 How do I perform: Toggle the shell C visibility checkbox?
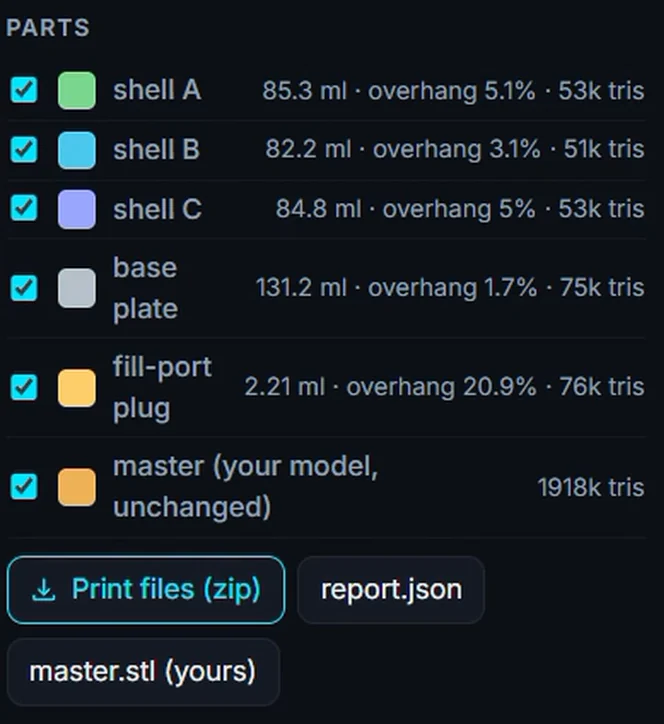(24, 208)
